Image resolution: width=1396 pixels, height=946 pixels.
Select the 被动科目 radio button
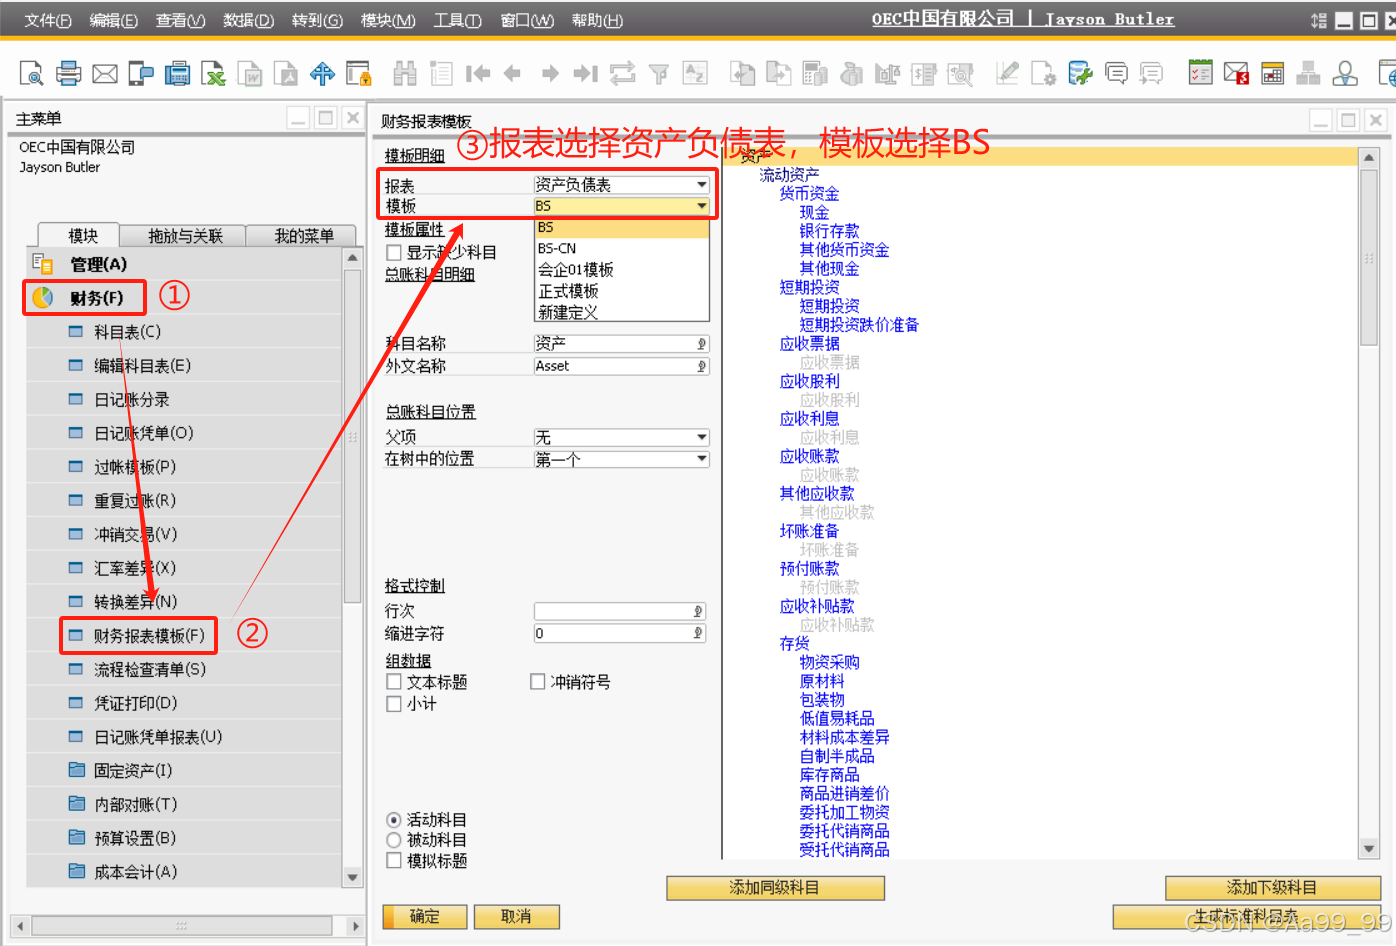coord(394,840)
